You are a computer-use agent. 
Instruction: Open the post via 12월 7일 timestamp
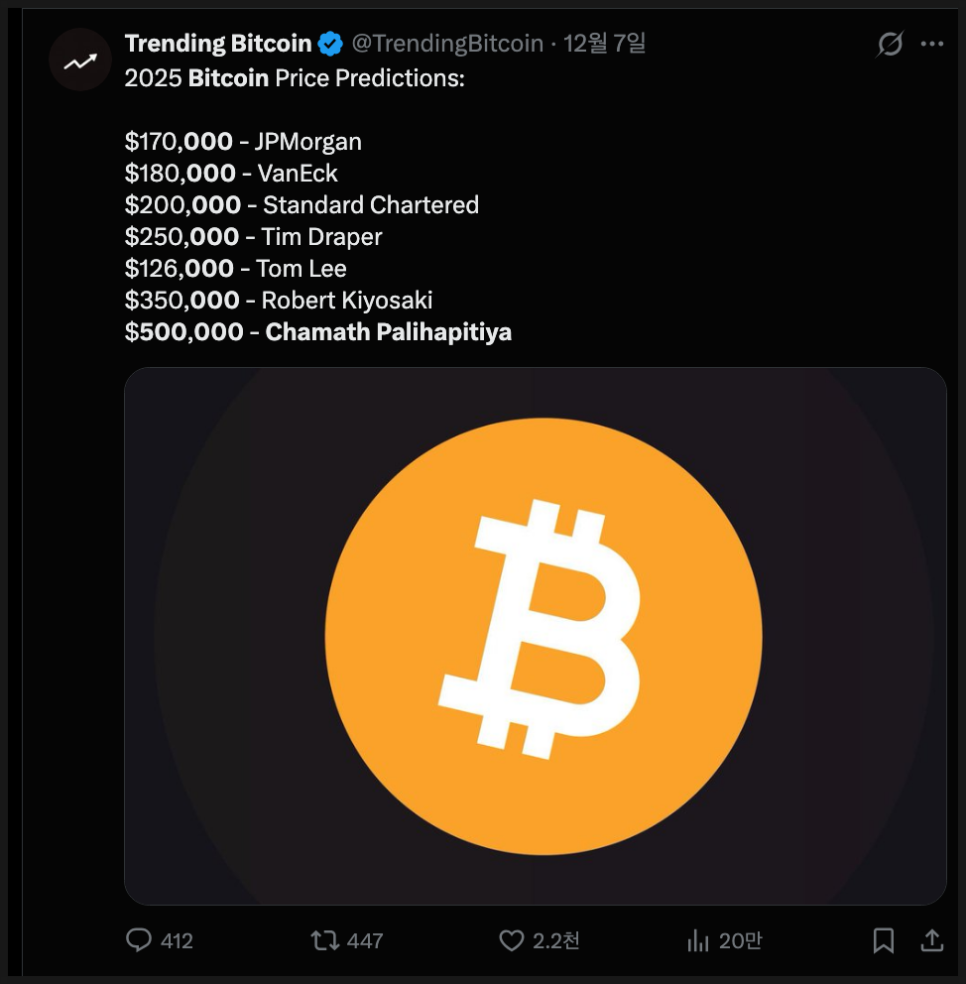[x=604, y=44]
